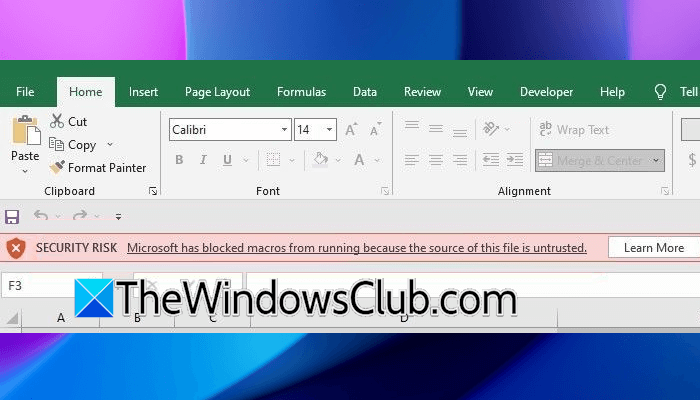
Task: Click the Select All corner triangle
Action: (12, 318)
